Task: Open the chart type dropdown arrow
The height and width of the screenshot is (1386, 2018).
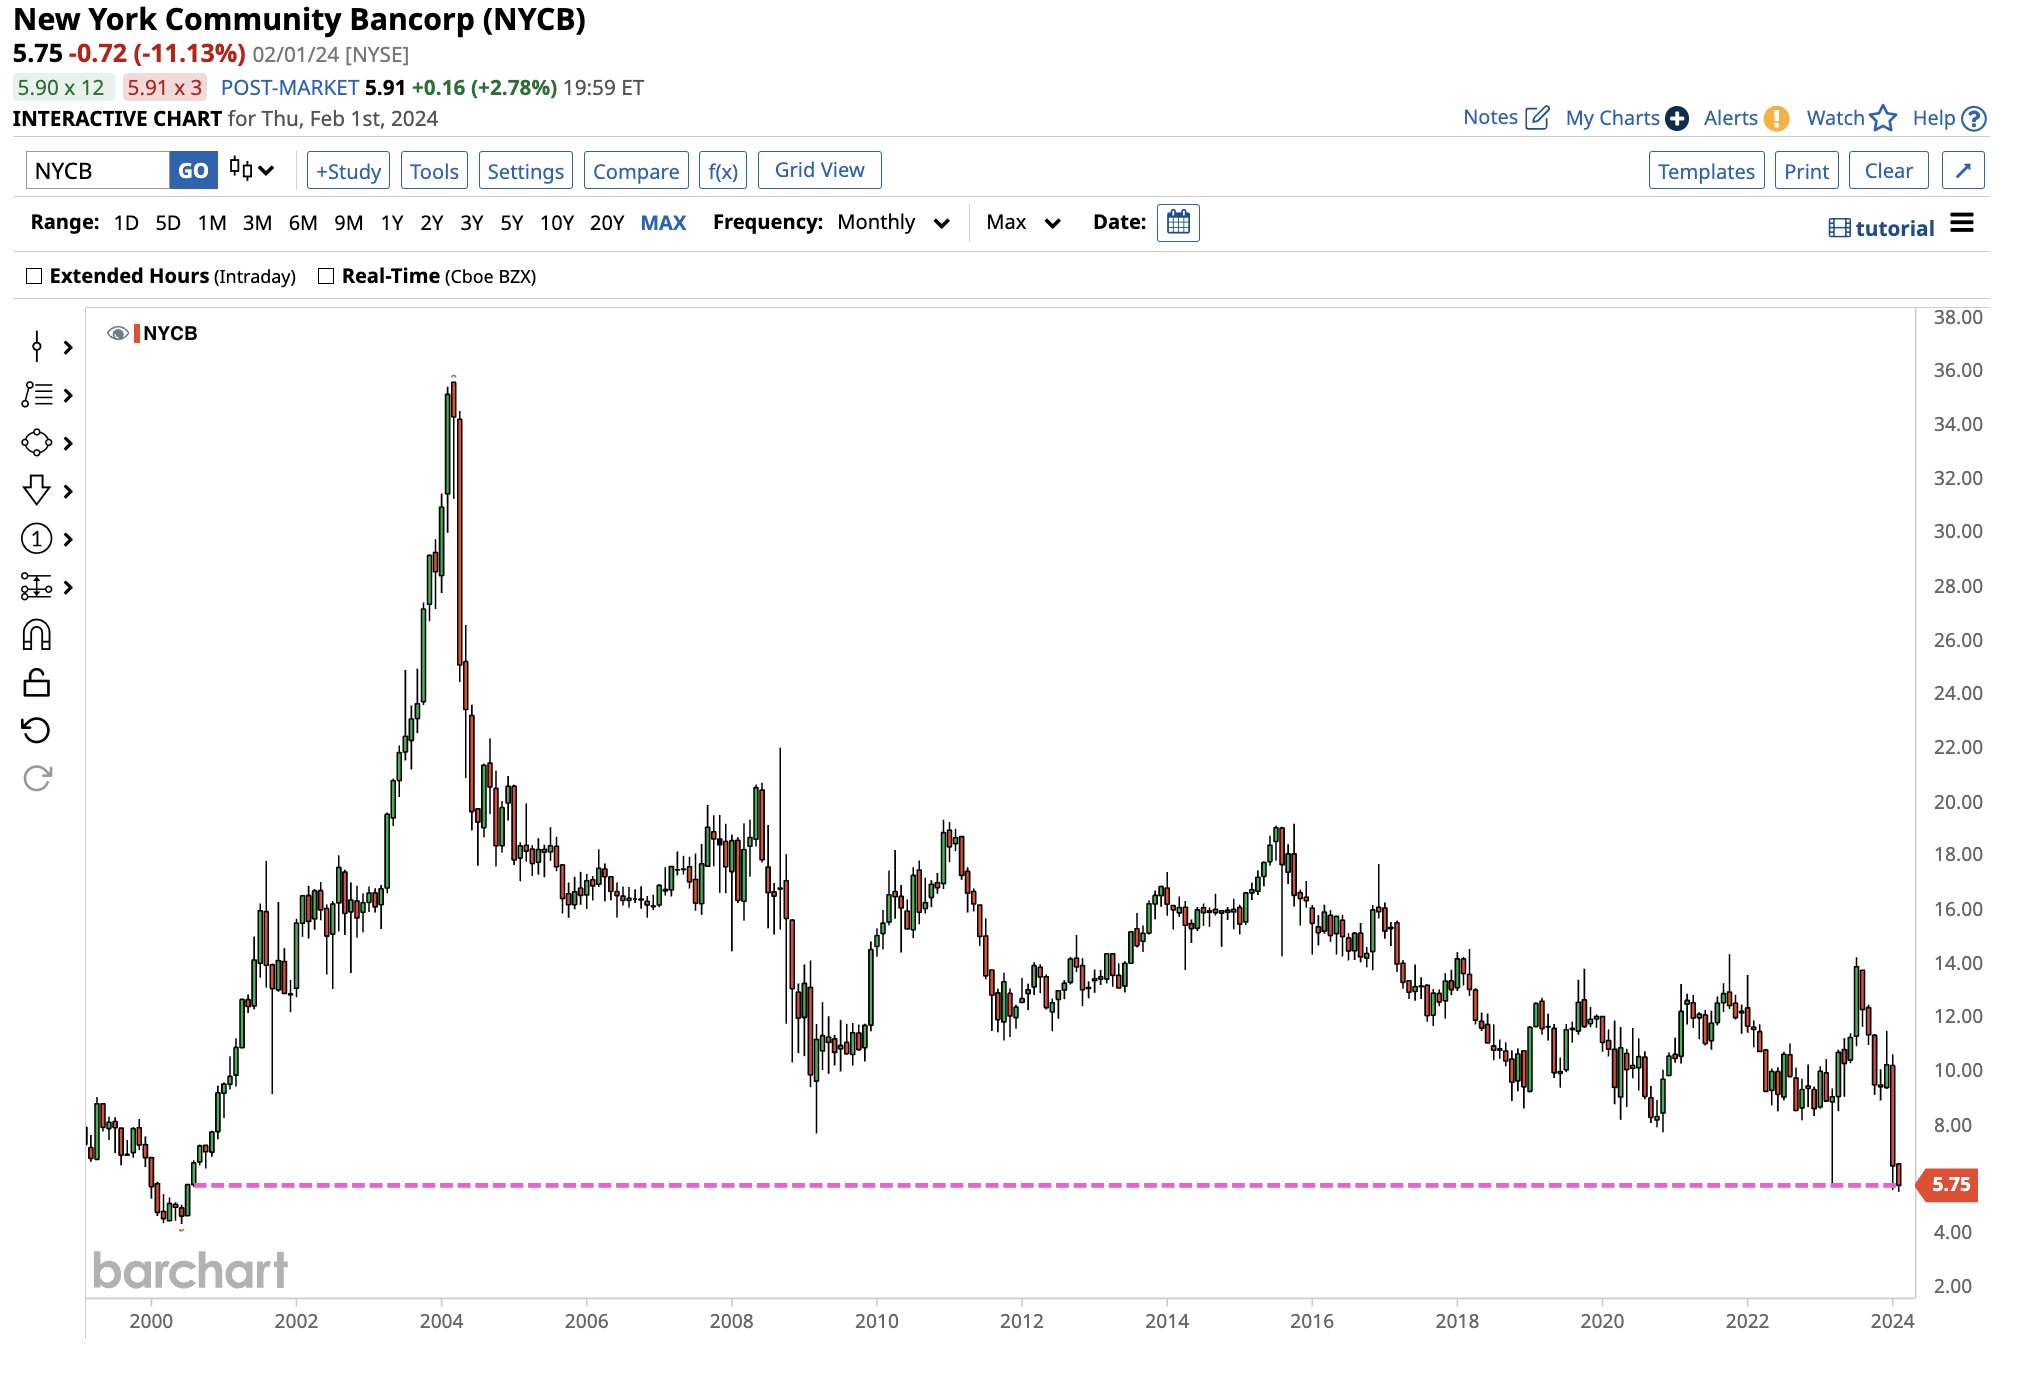Action: [x=266, y=170]
